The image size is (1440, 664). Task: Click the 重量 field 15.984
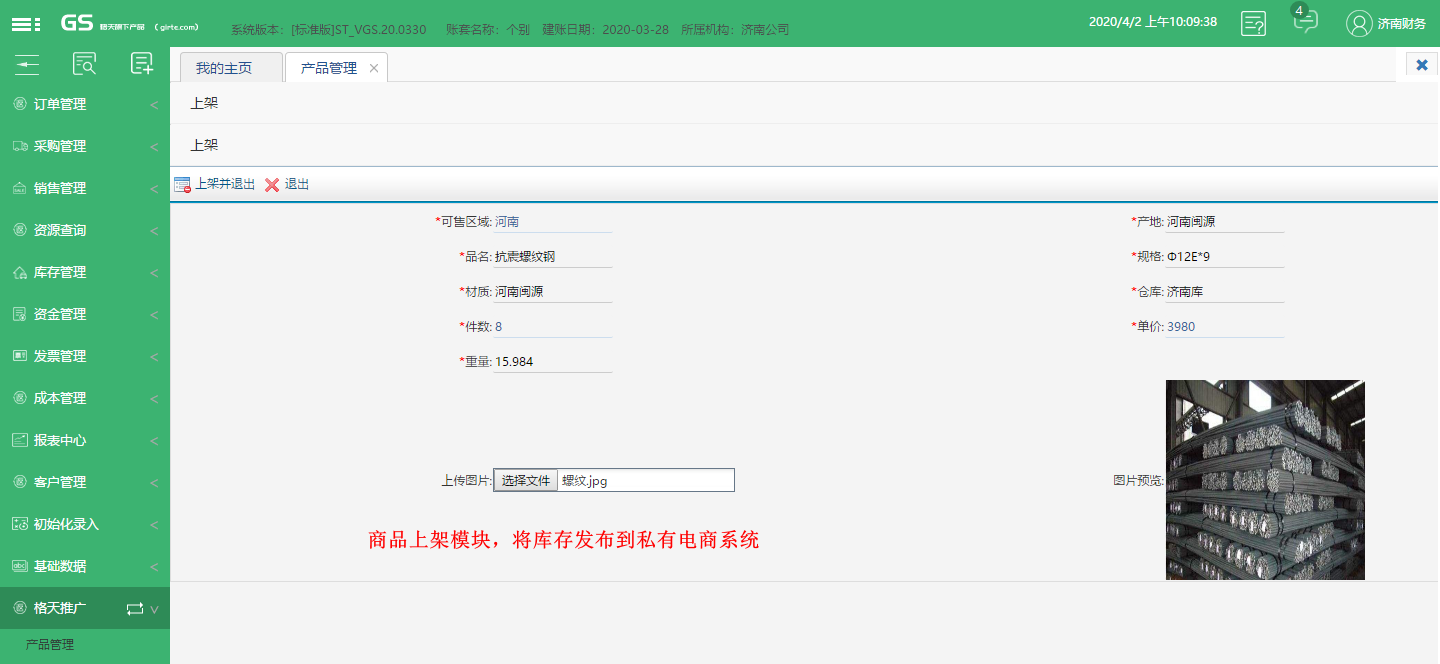click(x=552, y=362)
